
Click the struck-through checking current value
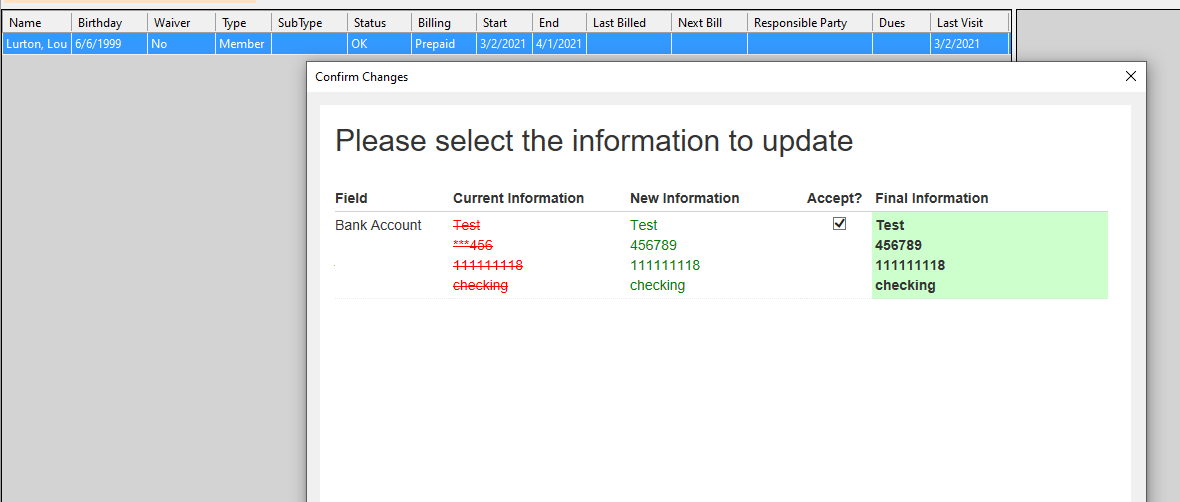tap(480, 286)
